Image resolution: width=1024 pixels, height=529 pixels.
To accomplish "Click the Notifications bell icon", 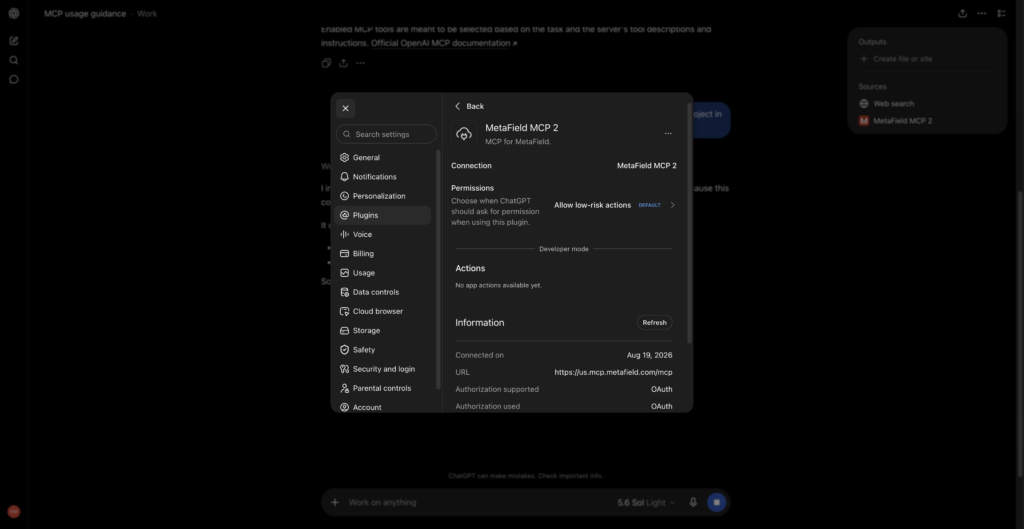I will tap(345, 176).
